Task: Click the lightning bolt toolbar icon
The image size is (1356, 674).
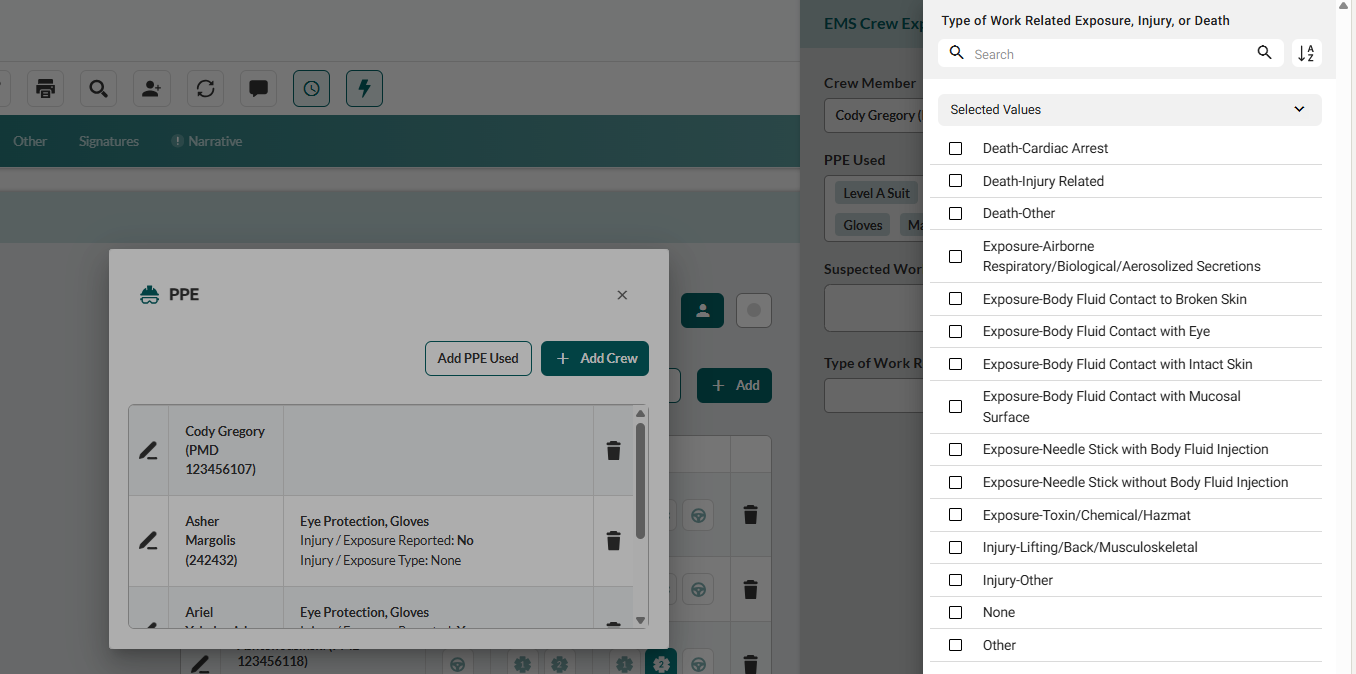Action: 364,89
